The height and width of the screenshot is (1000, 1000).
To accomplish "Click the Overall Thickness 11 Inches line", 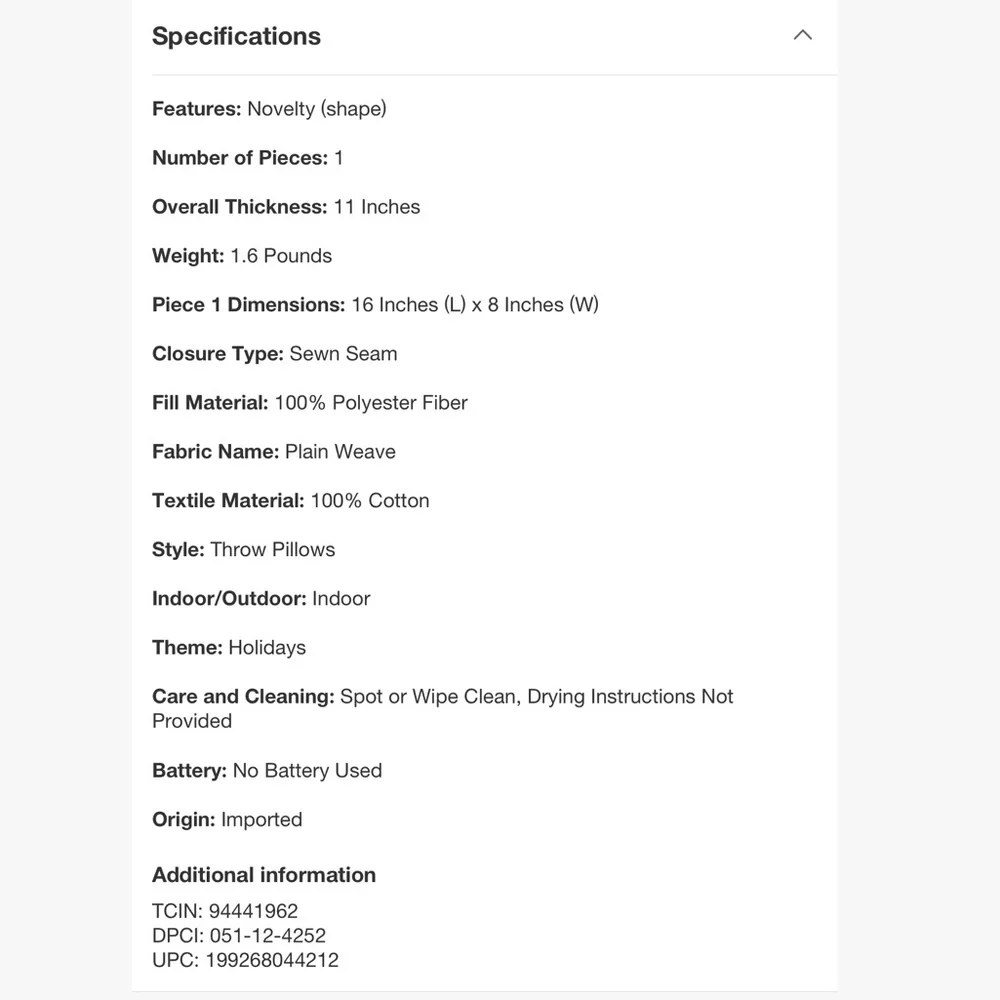I will 286,207.
